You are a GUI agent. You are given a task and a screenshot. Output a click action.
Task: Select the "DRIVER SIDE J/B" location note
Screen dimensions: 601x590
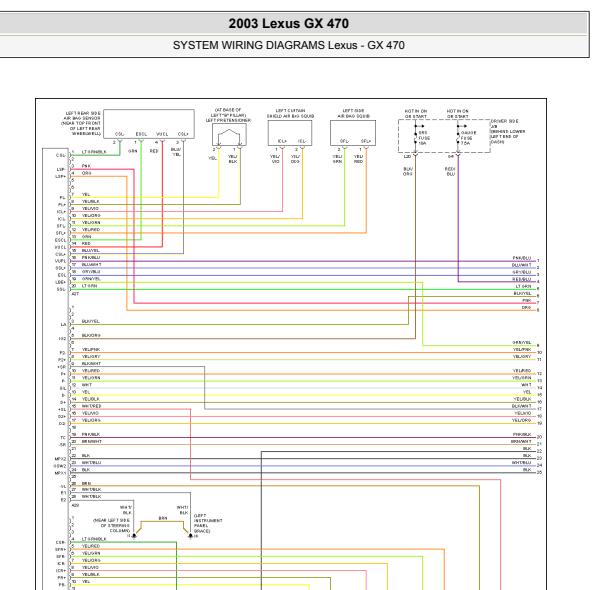pos(508,131)
